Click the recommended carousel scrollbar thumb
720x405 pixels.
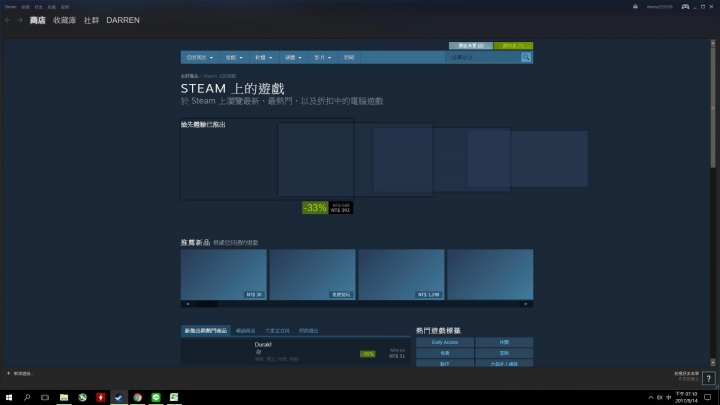pos(207,304)
